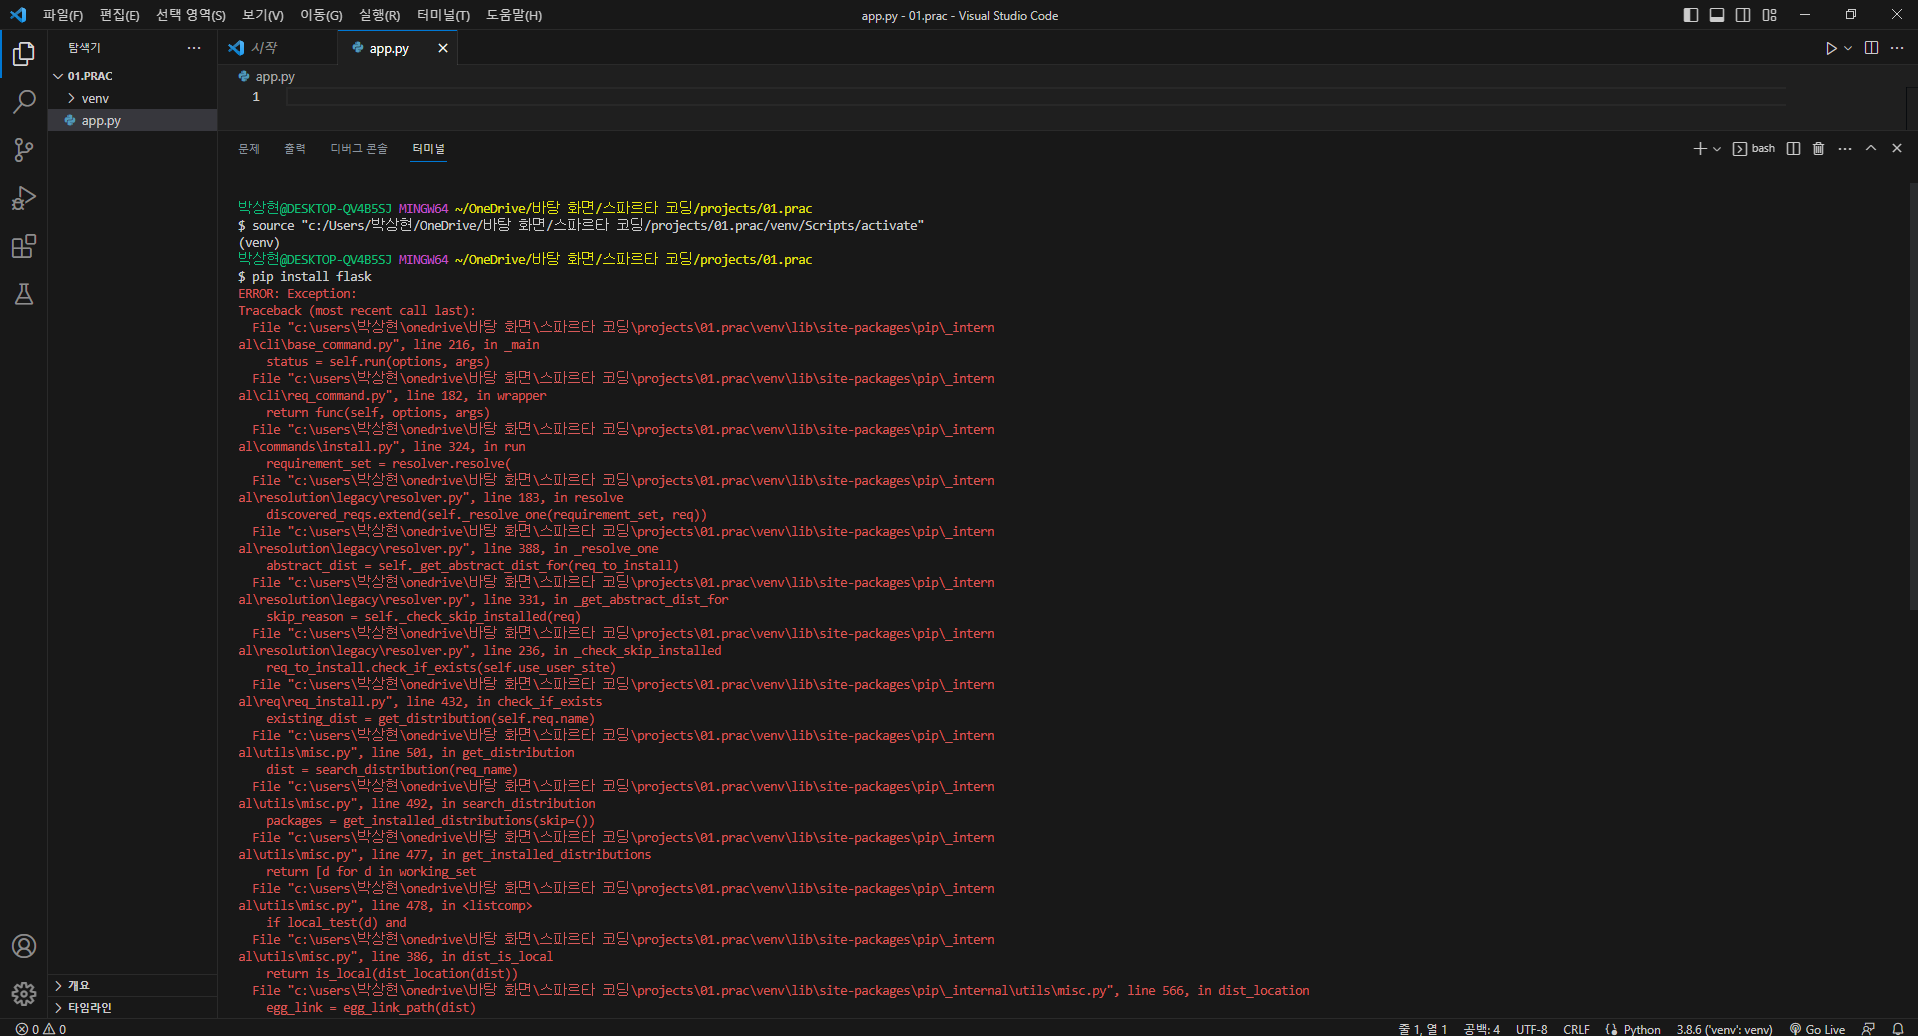
Task: Open the Run and Debug view
Action: pos(24,198)
